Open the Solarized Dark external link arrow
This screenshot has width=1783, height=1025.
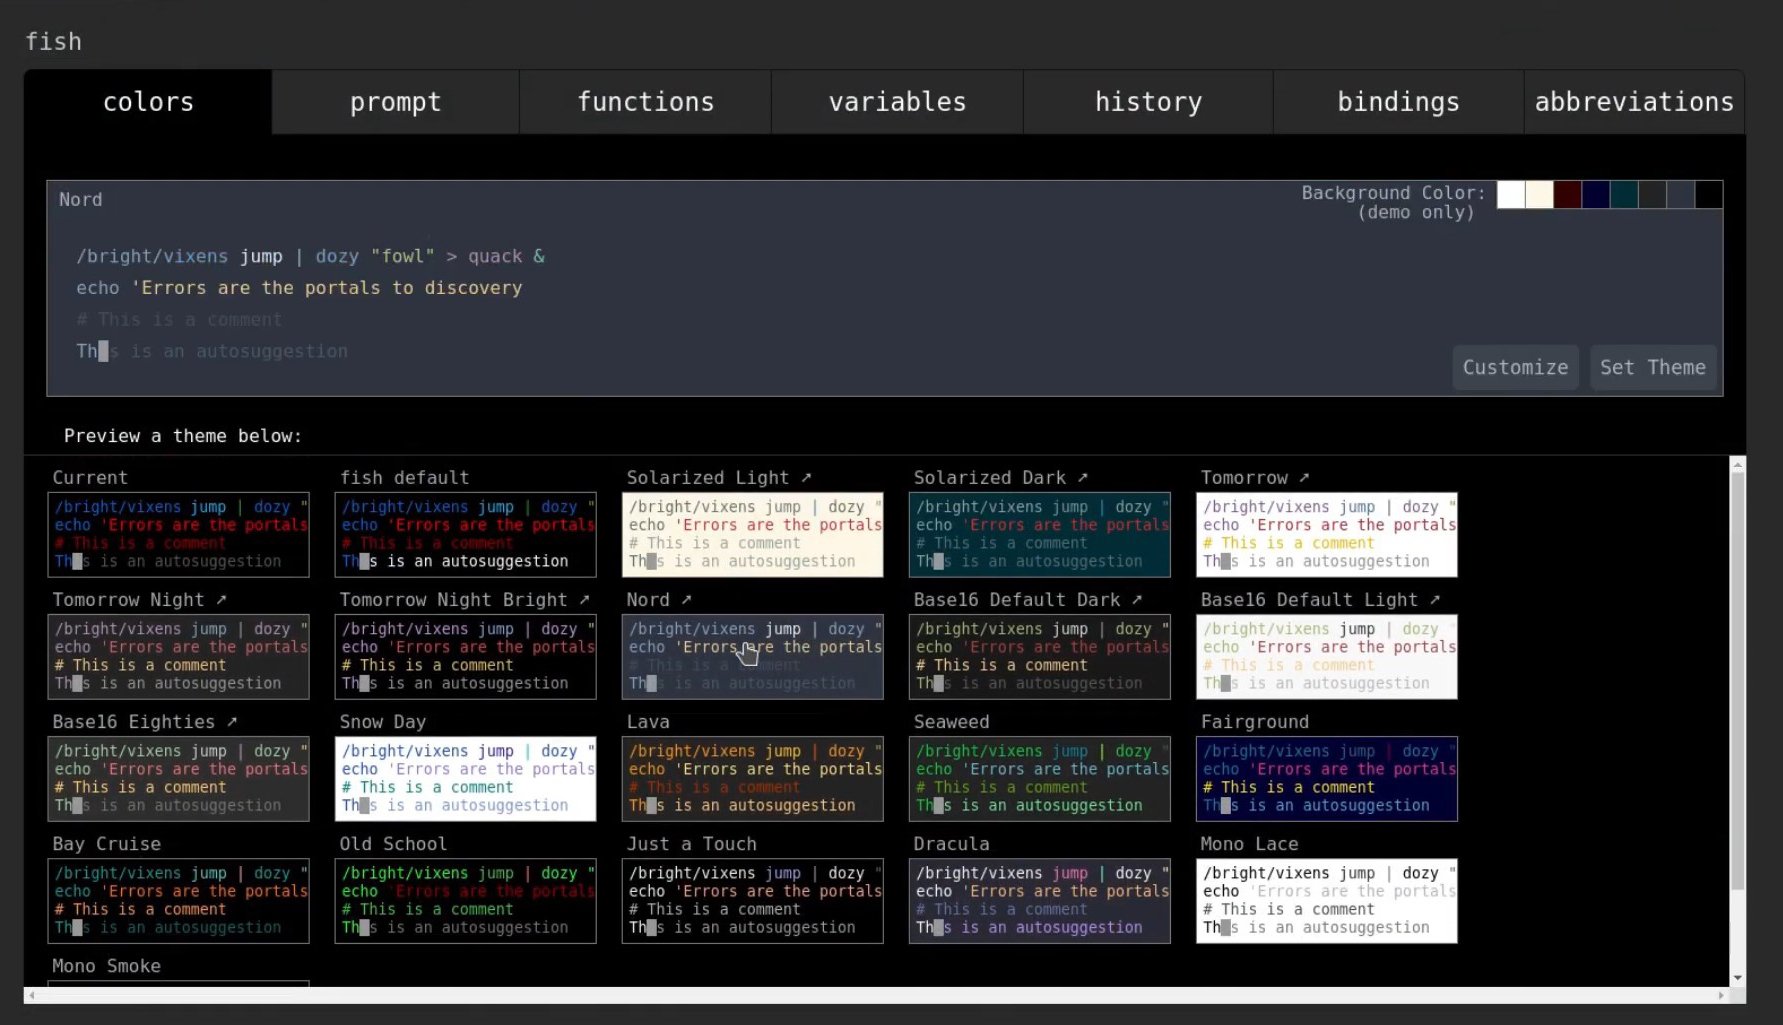coord(1082,478)
